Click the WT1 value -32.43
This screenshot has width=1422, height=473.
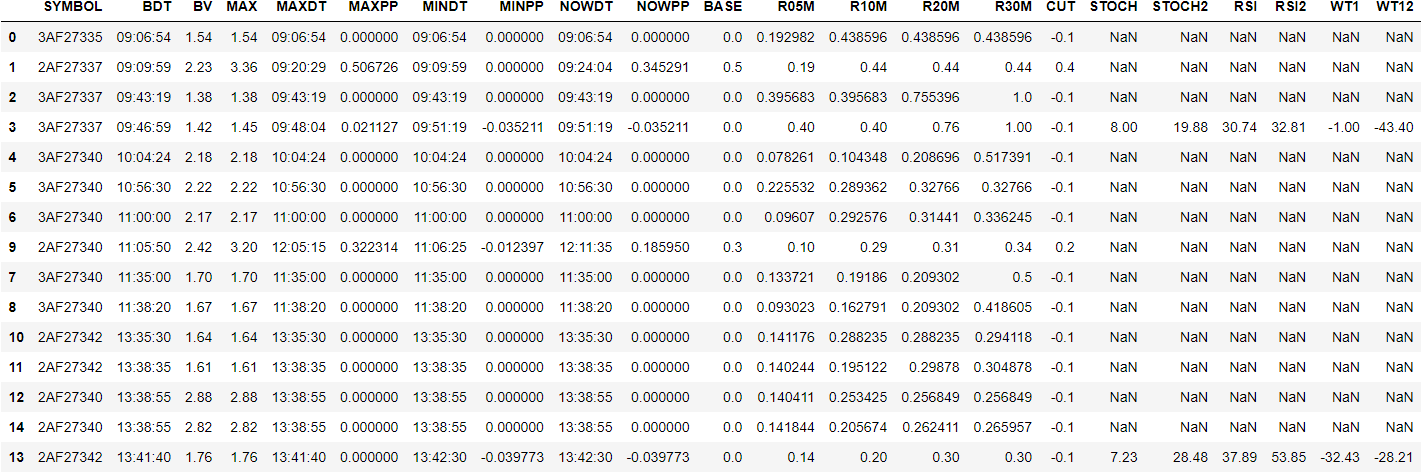pyautogui.click(x=1341, y=457)
